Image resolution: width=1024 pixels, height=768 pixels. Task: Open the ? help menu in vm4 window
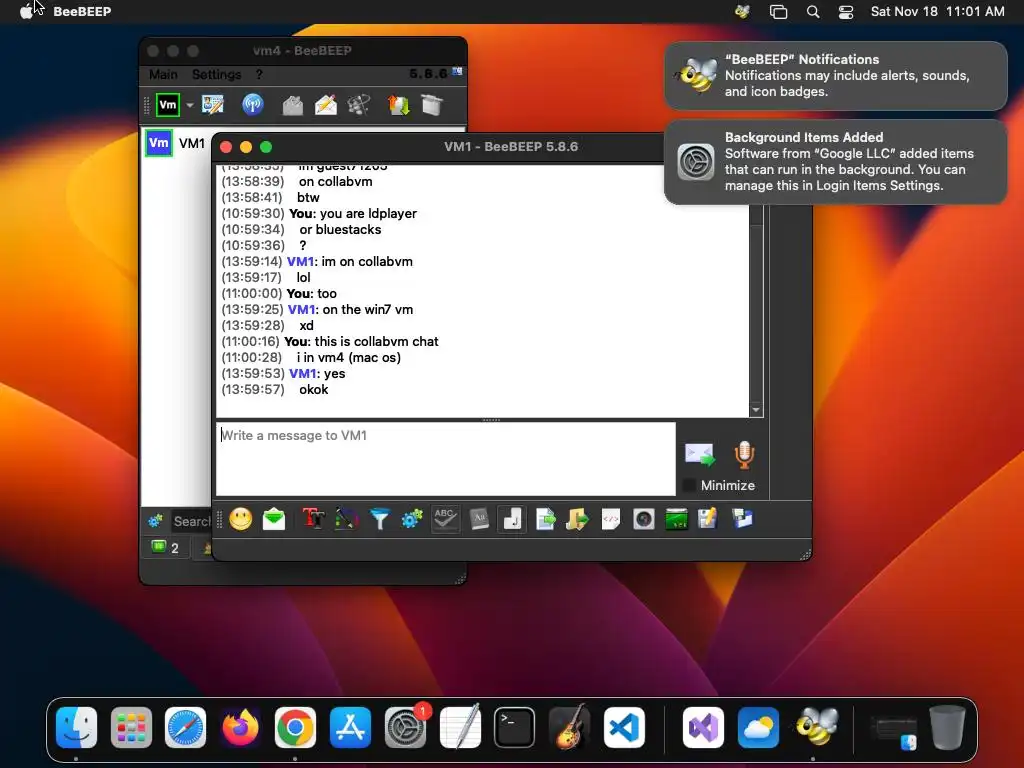[259, 74]
